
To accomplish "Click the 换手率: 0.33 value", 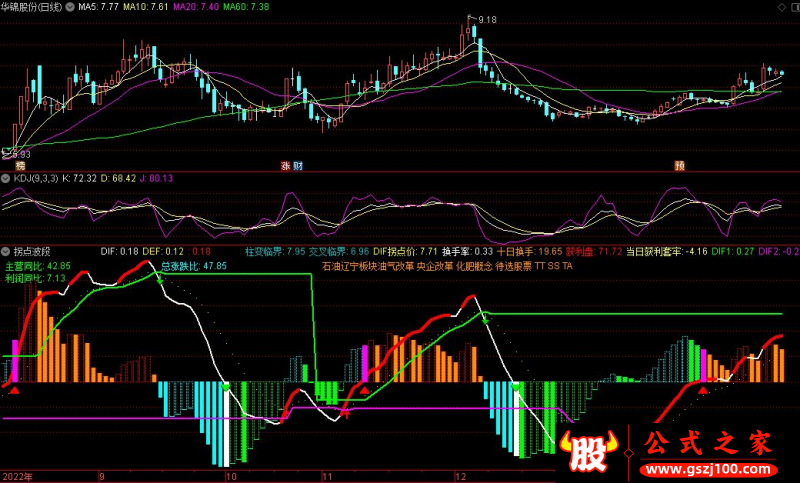I will [x=467, y=251].
